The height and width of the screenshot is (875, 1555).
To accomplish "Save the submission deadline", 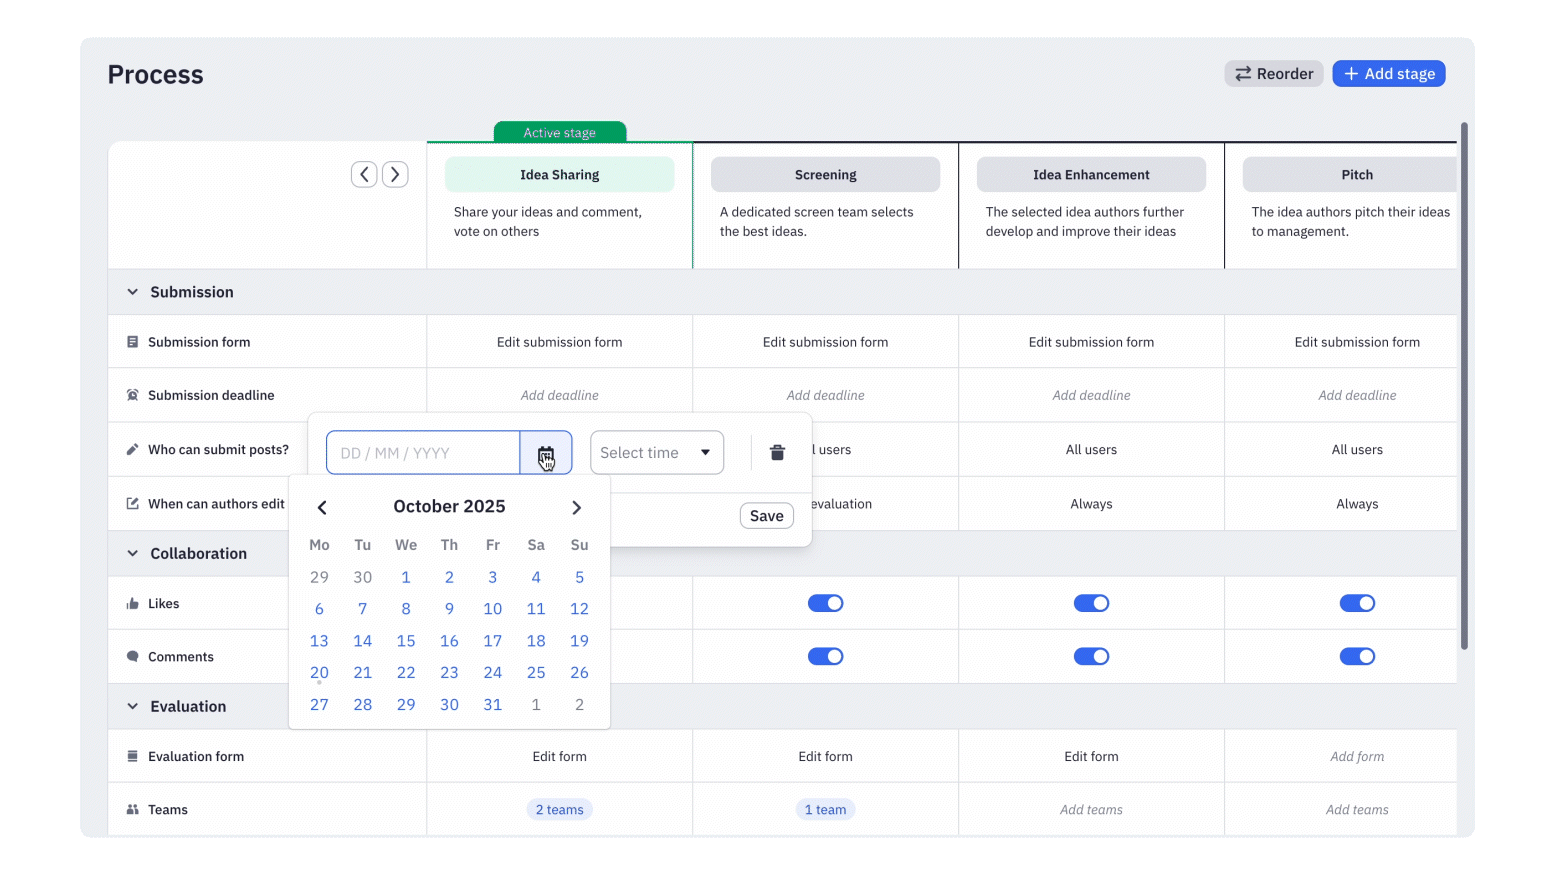I will click(766, 516).
